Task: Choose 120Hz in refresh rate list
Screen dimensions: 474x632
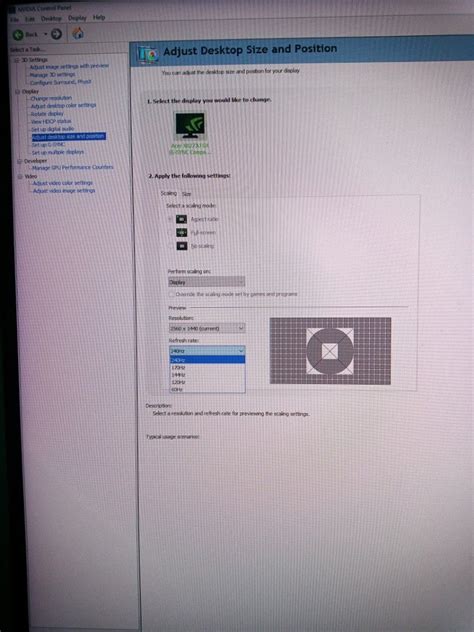Action: tap(207, 382)
